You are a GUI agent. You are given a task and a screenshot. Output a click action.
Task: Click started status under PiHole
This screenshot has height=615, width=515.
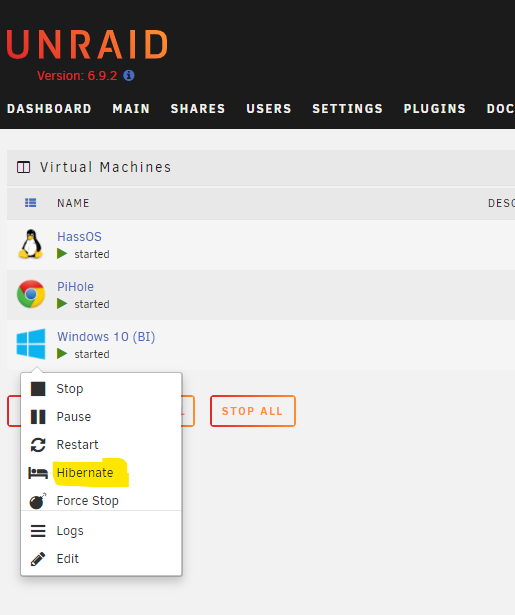click(x=92, y=304)
